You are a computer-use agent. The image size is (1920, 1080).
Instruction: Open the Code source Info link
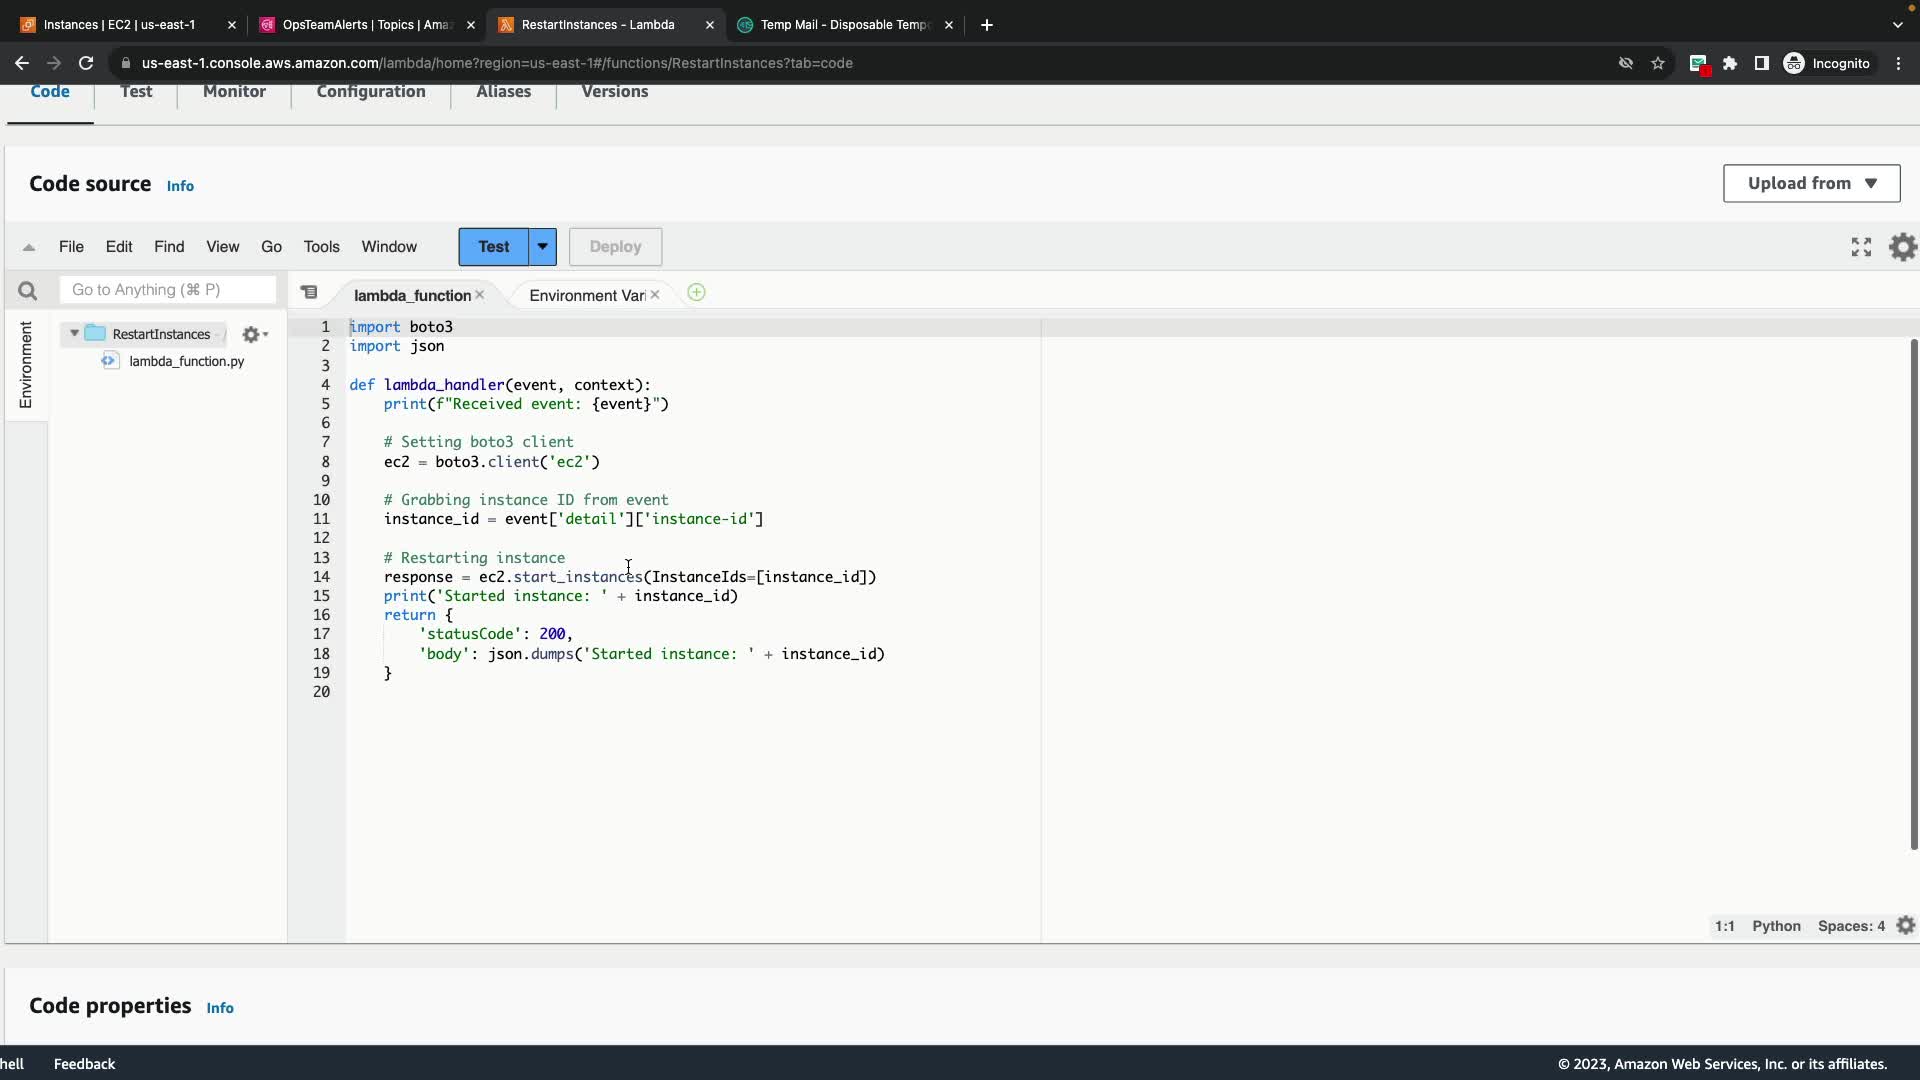(x=180, y=186)
